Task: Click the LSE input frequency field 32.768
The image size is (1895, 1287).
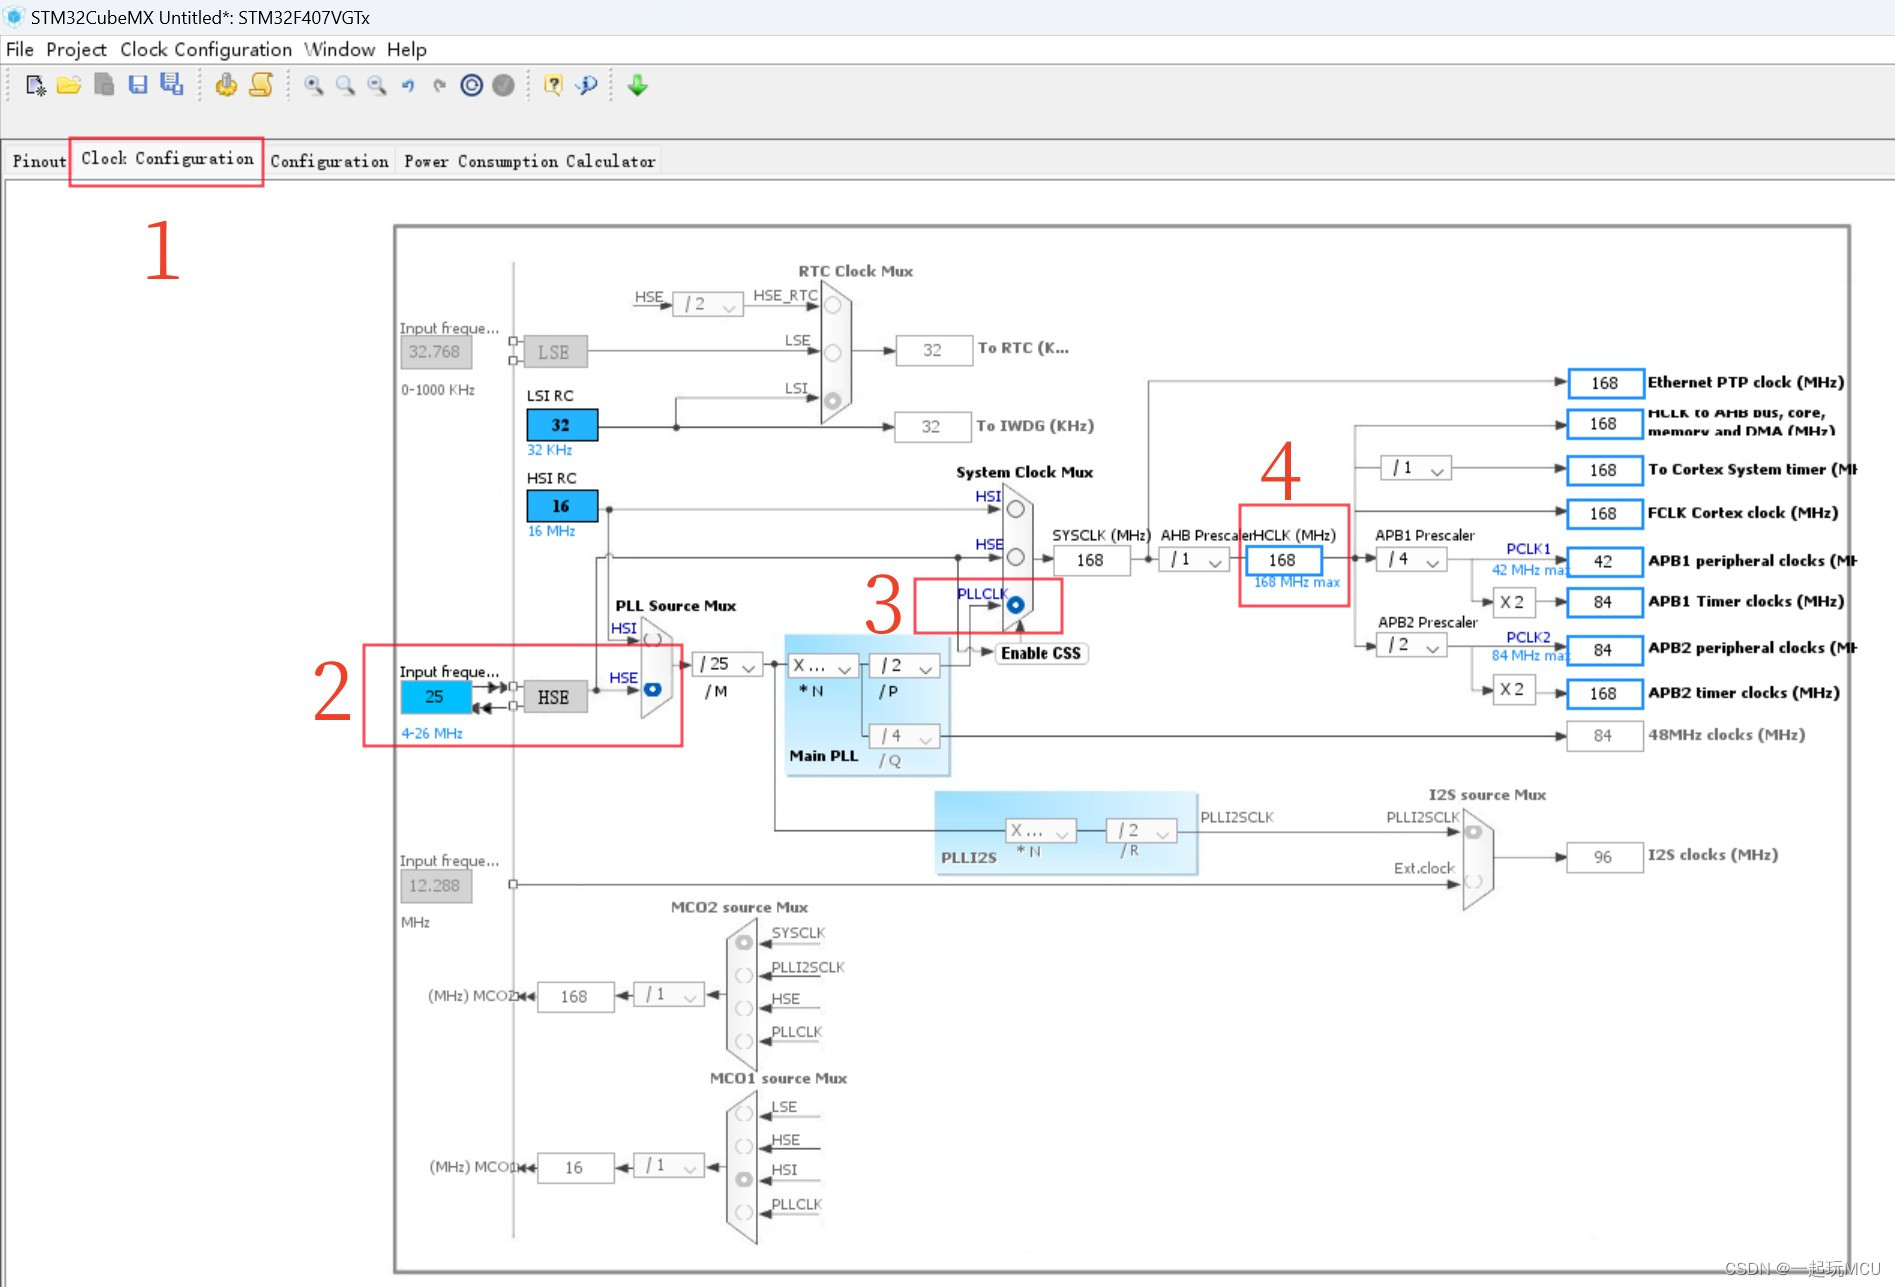Action: pyautogui.click(x=435, y=352)
